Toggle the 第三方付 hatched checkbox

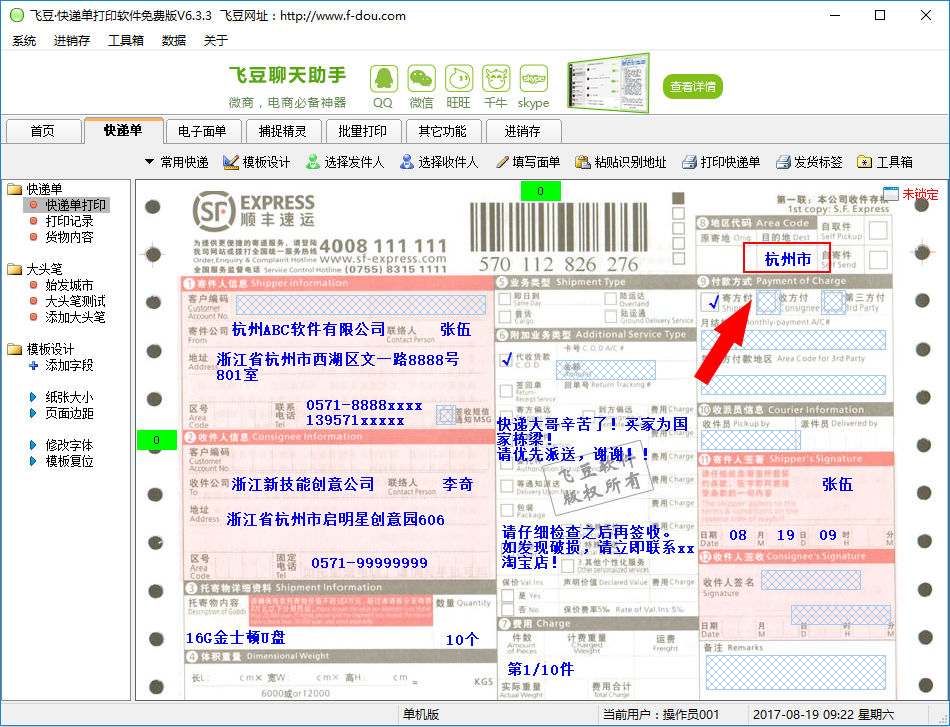click(833, 301)
